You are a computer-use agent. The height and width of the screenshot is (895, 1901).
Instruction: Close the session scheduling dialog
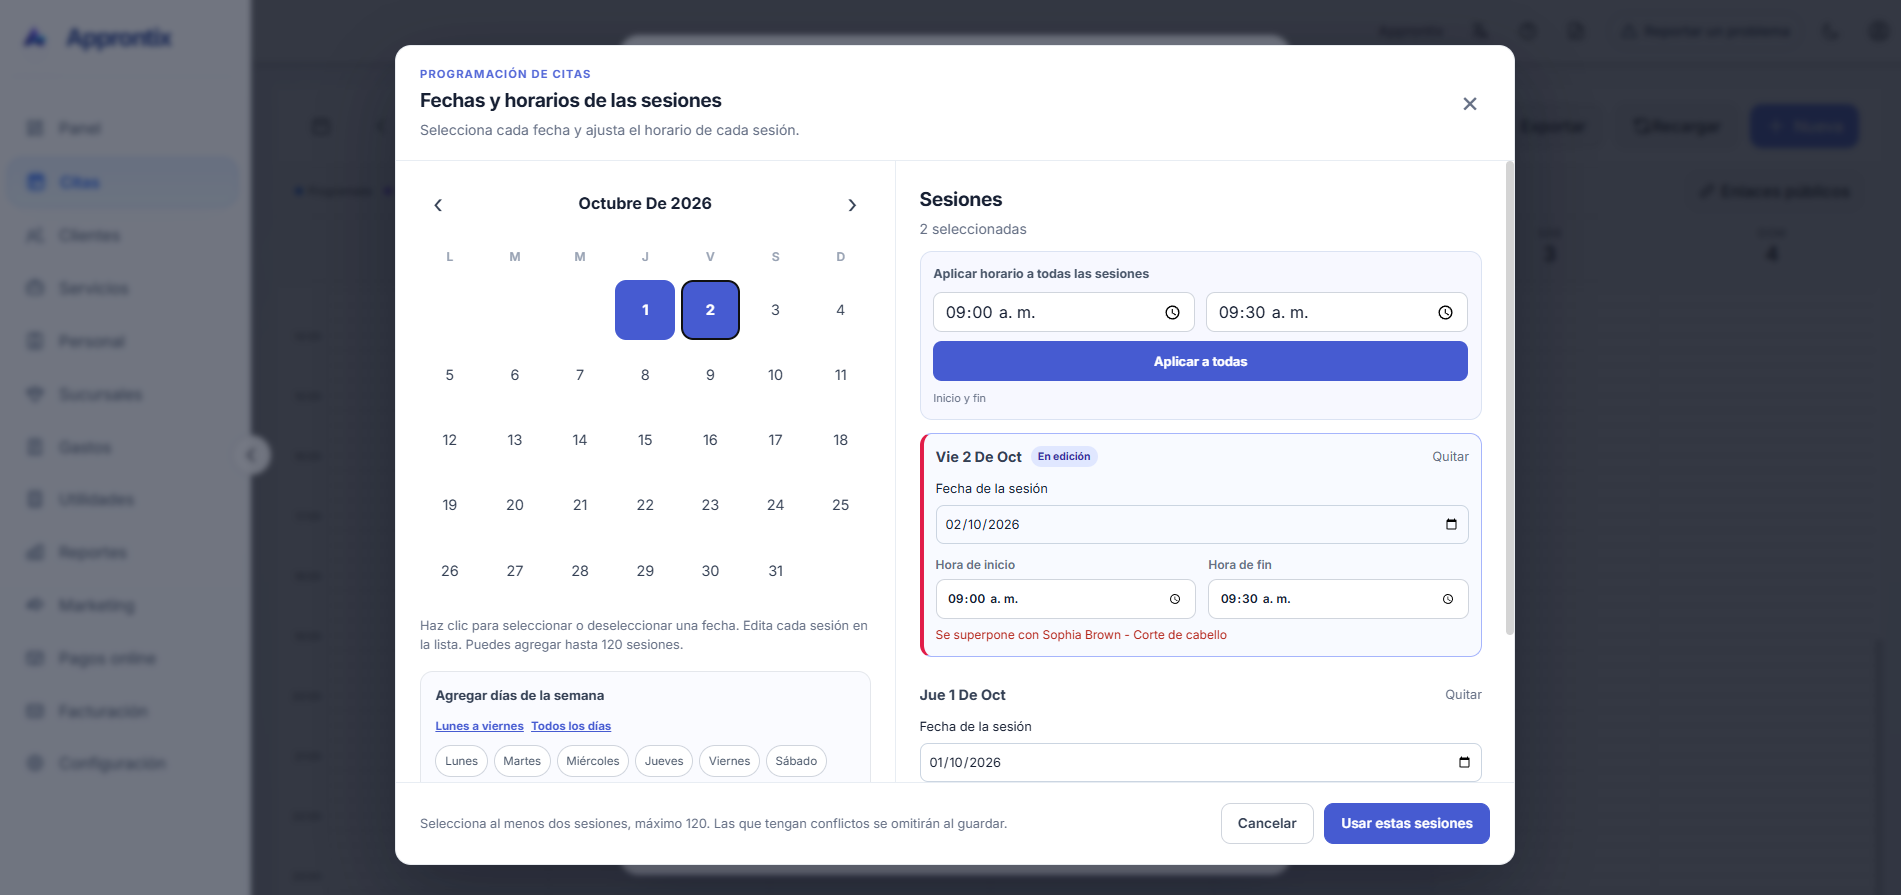pyautogui.click(x=1470, y=104)
